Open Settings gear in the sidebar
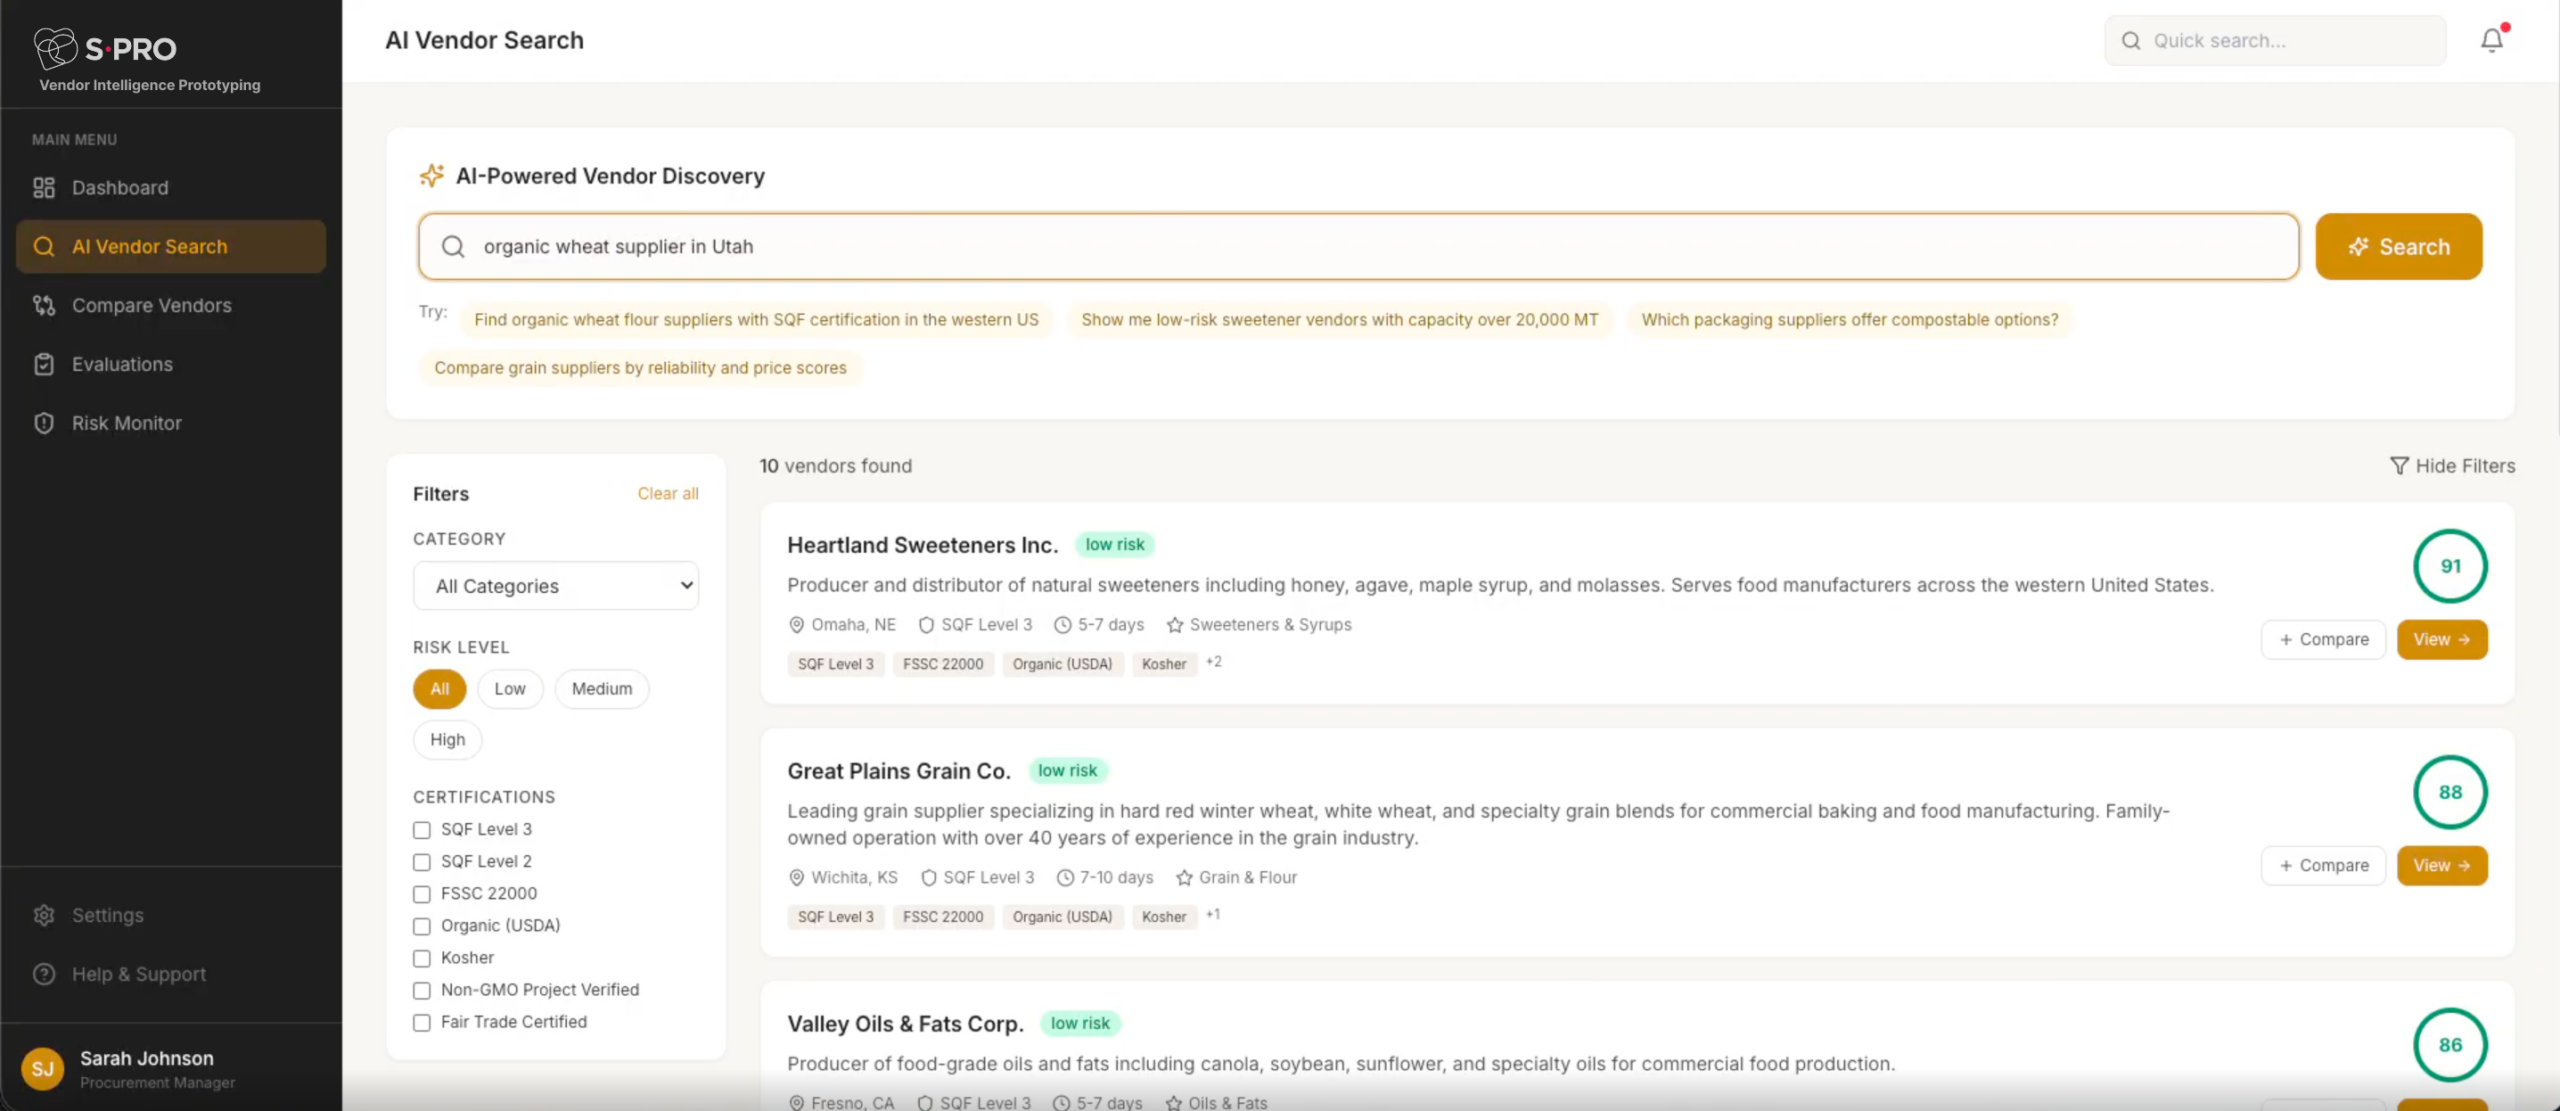The width and height of the screenshot is (2560, 1111). [x=44, y=915]
